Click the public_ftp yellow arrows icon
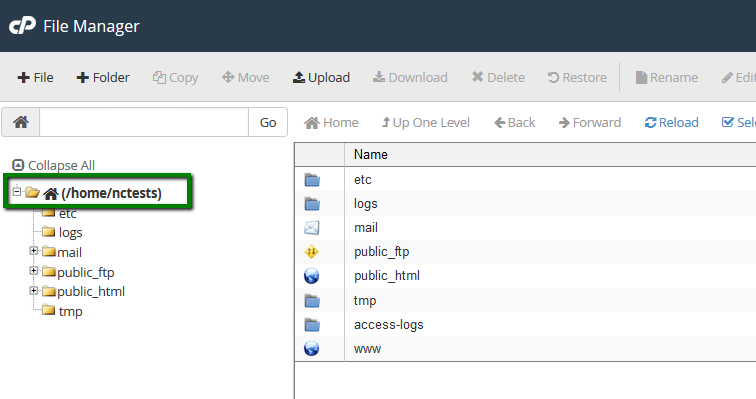 (311, 252)
